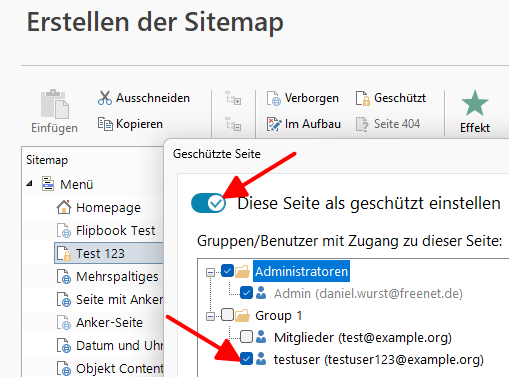Click the Anker-Seite page icon
509x377 pixels.
pyautogui.click(x=64, y=322)
